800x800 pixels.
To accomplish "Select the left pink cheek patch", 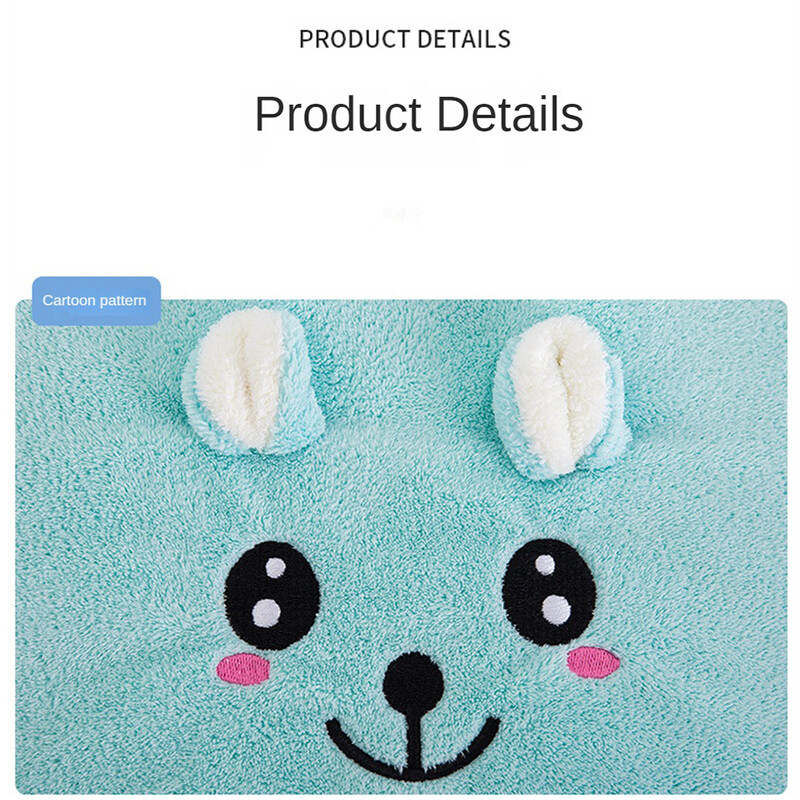I will 242,668.
